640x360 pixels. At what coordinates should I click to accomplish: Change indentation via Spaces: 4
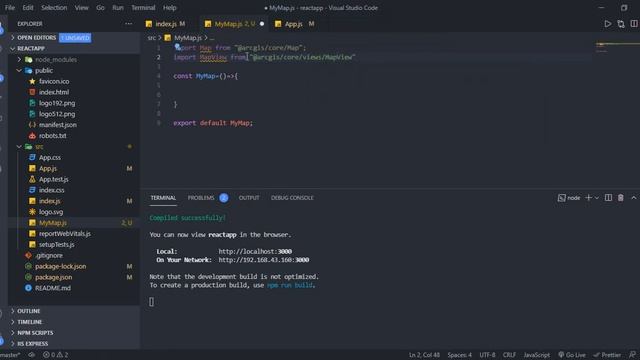point(460,355)
